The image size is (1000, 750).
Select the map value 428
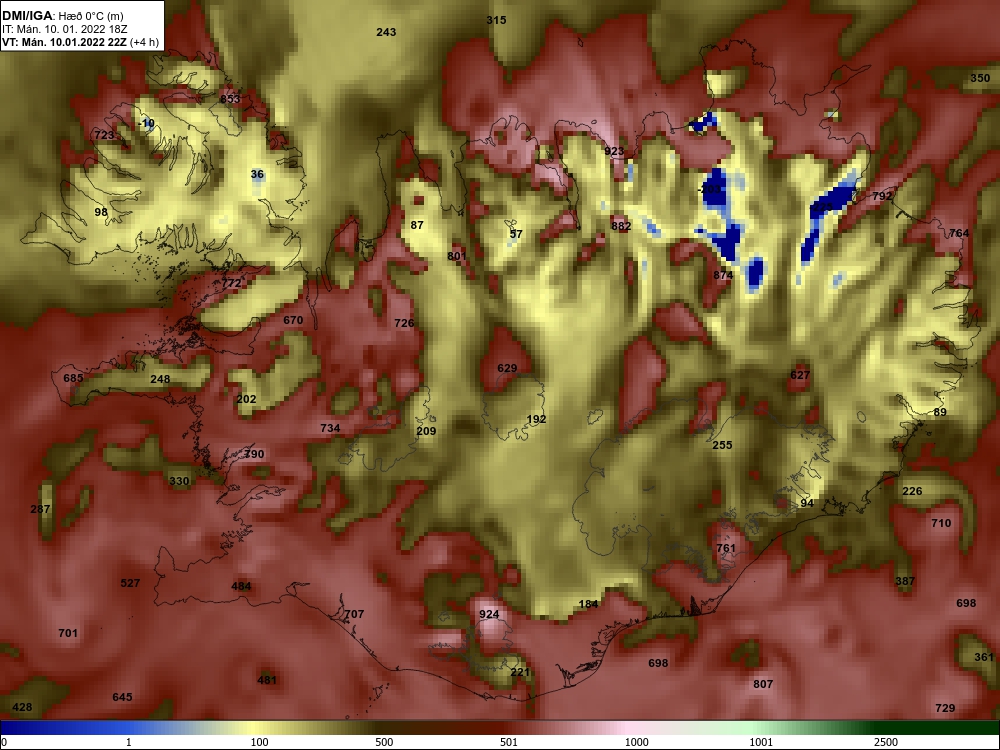22,707
